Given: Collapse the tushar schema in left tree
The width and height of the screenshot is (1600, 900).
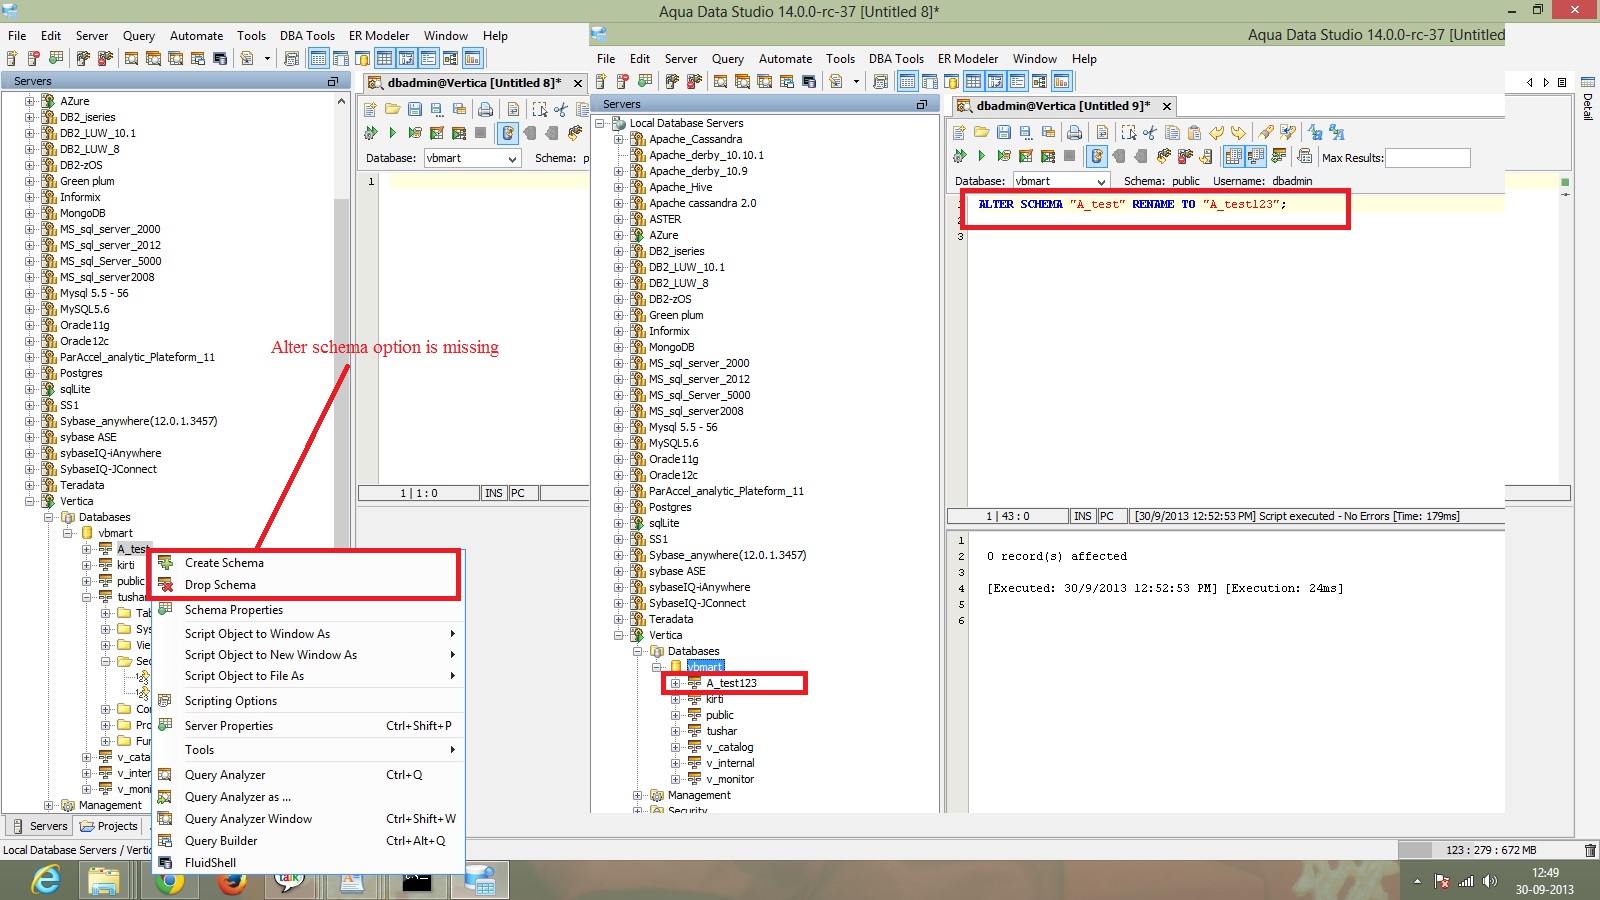Looking at the screenshot, I should [x=87, y=597].
